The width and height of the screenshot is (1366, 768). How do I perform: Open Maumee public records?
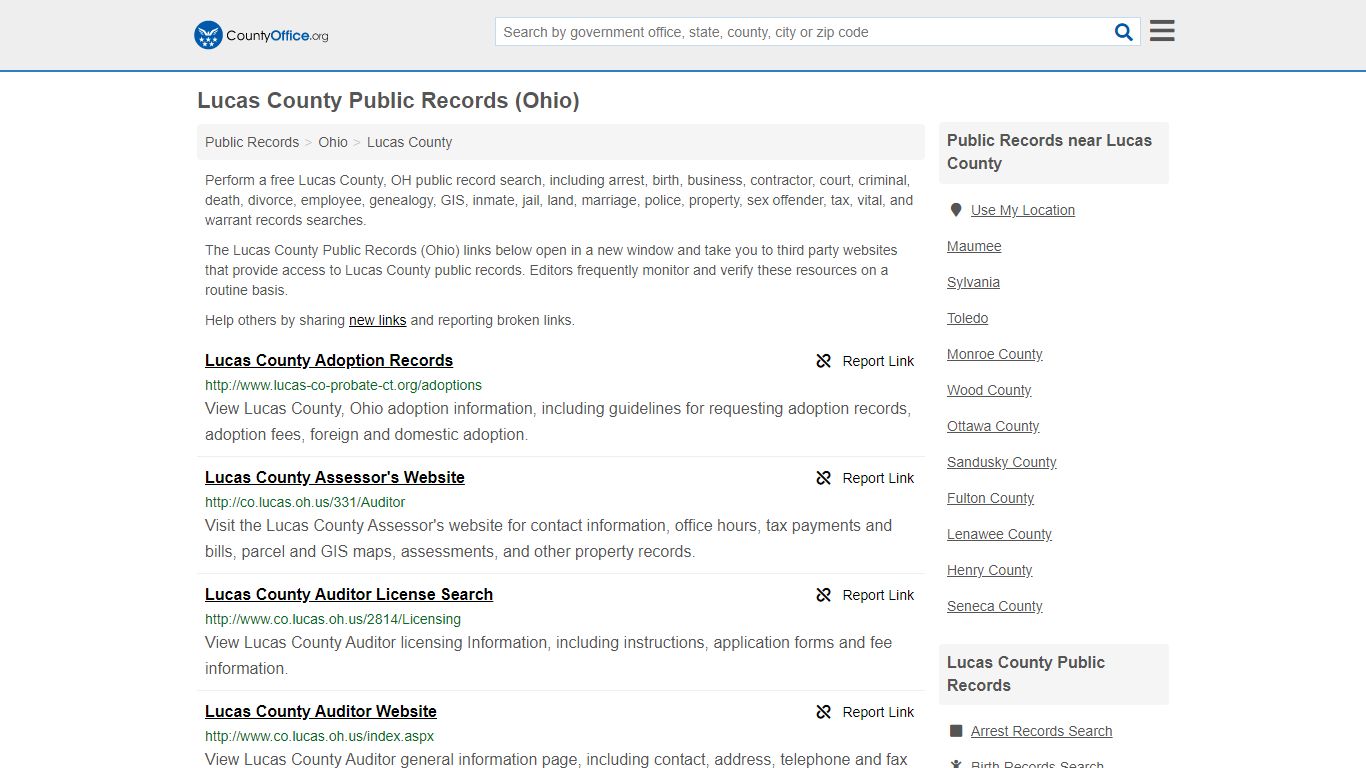pos(974,246)
